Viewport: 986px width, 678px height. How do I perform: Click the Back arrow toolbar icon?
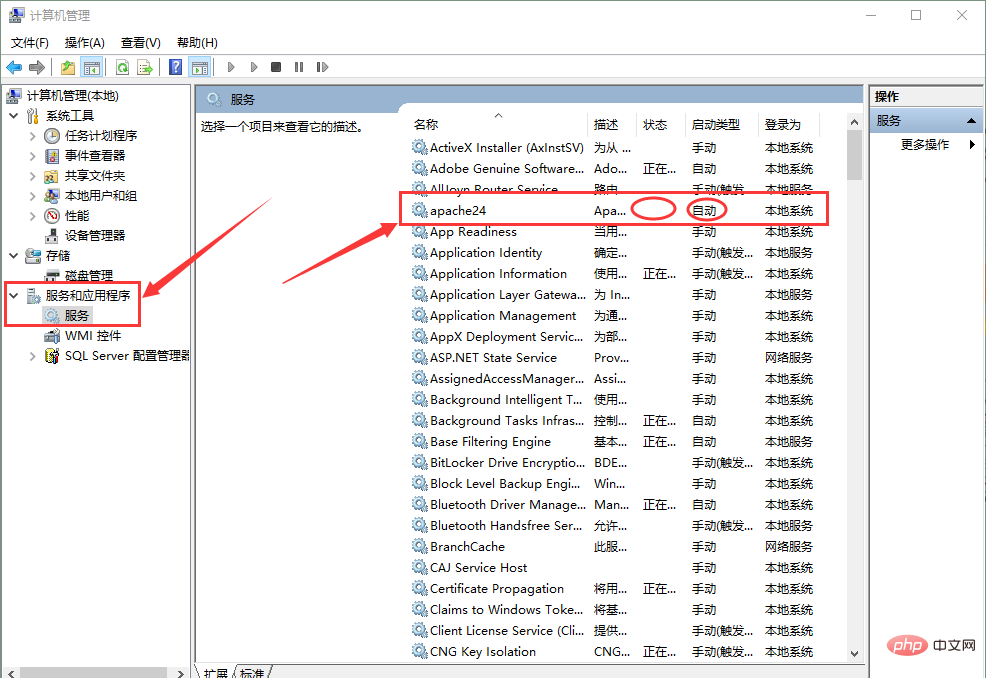pyautogui.click(x=14, y=67)
